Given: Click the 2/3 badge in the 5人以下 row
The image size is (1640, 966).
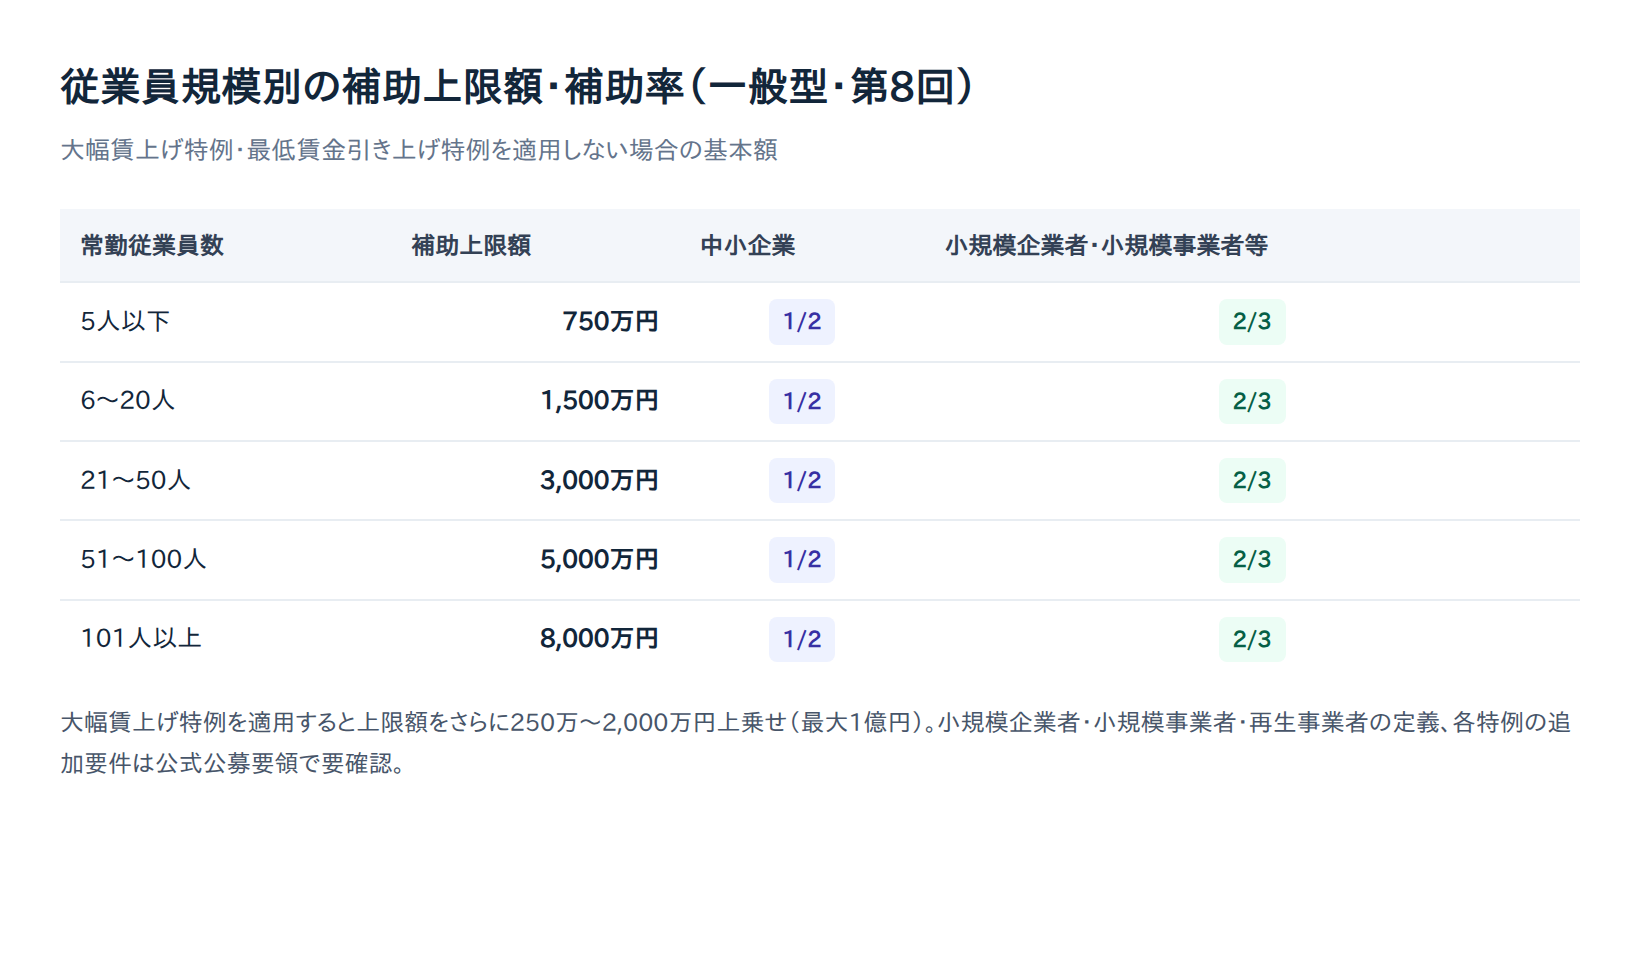Looking at the screenshot, I should click(x=1252, y=322).
